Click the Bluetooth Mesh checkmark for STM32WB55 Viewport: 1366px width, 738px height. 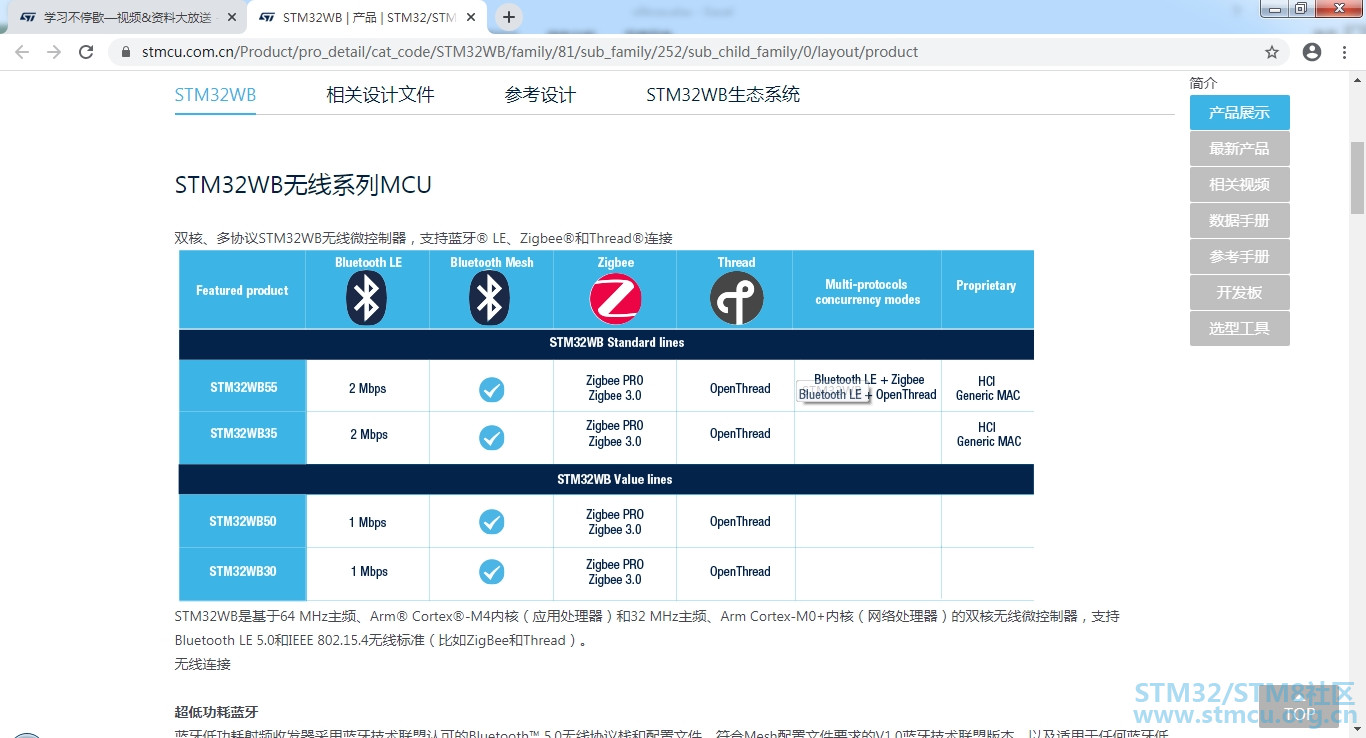(491, 390)
